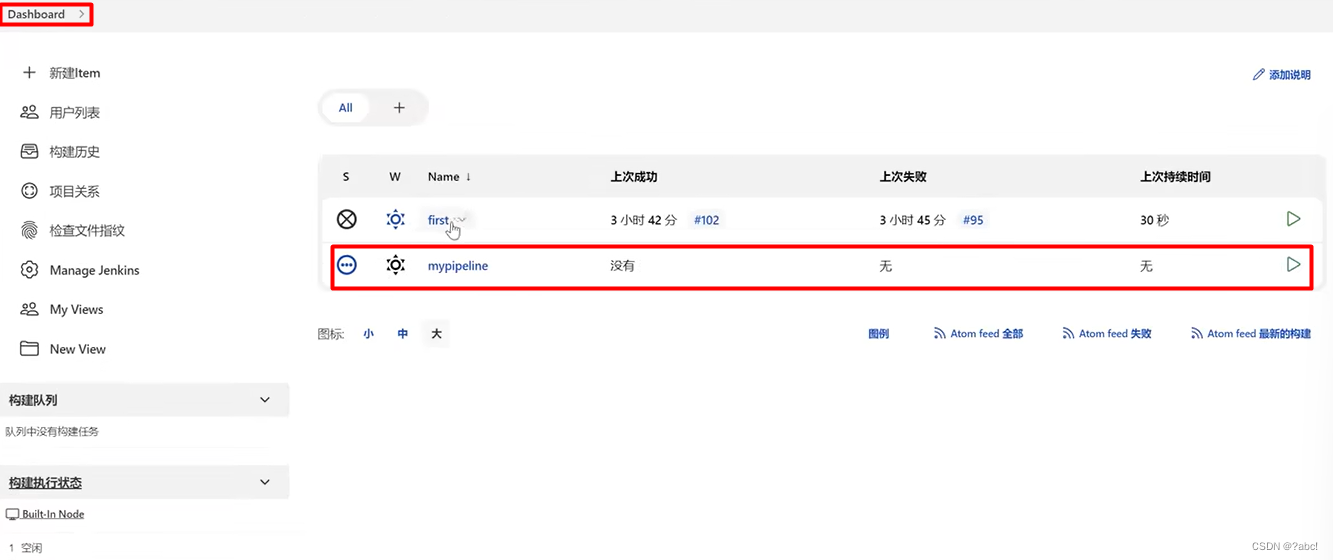Go to Manage Jenkins
Screen dimensions: 1333x560
[95, 270]
